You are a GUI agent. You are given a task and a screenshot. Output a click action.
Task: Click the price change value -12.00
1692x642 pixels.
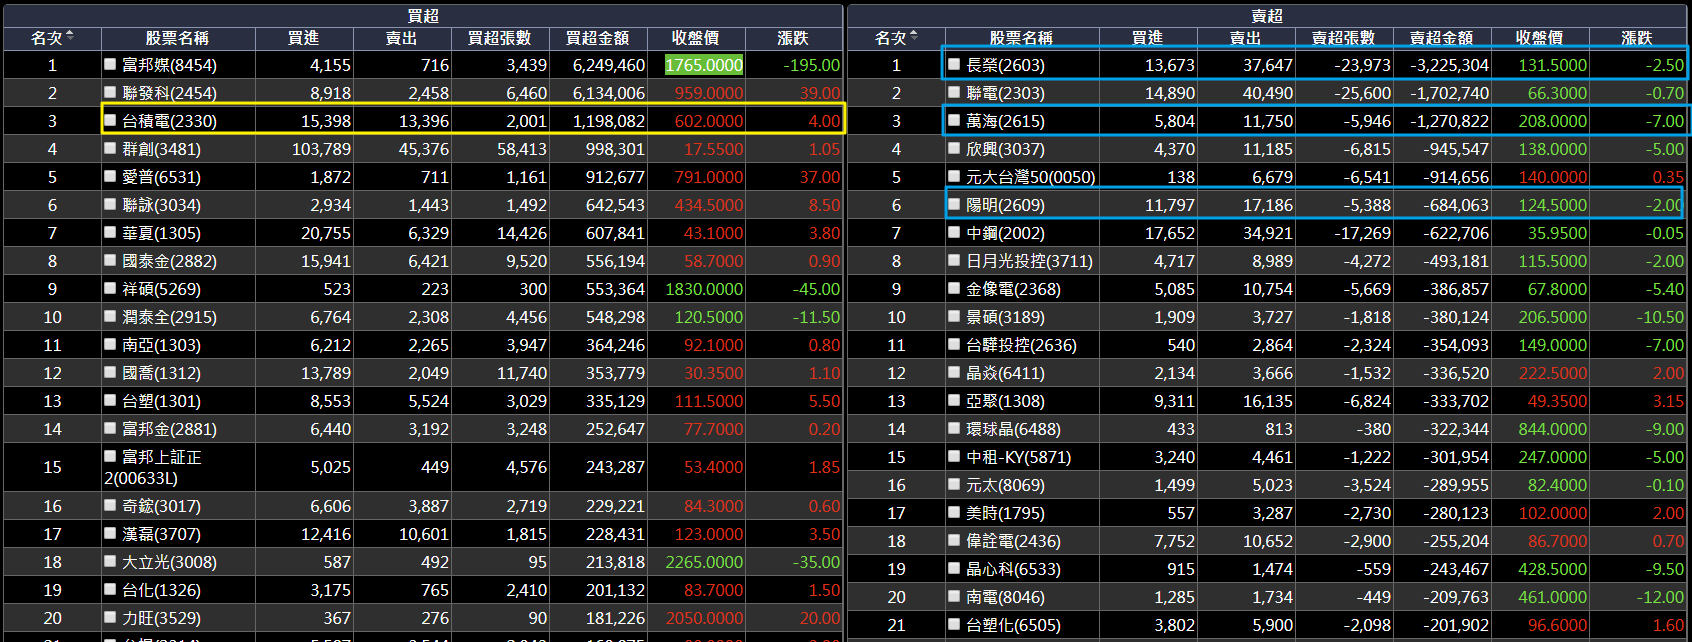pos(1660,597)
